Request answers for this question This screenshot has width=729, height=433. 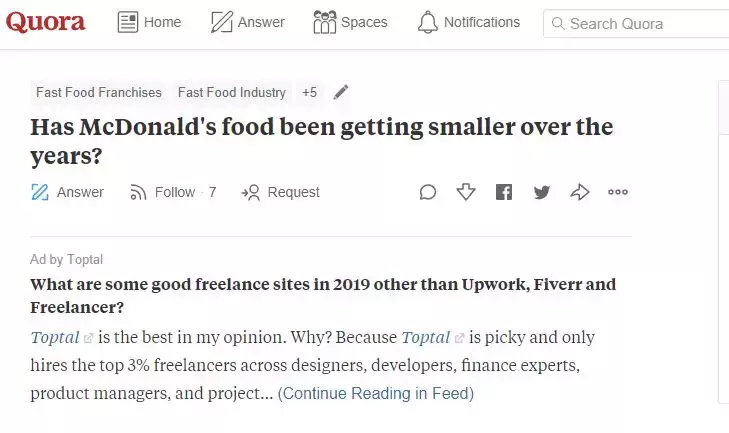[x=280, y=192]
